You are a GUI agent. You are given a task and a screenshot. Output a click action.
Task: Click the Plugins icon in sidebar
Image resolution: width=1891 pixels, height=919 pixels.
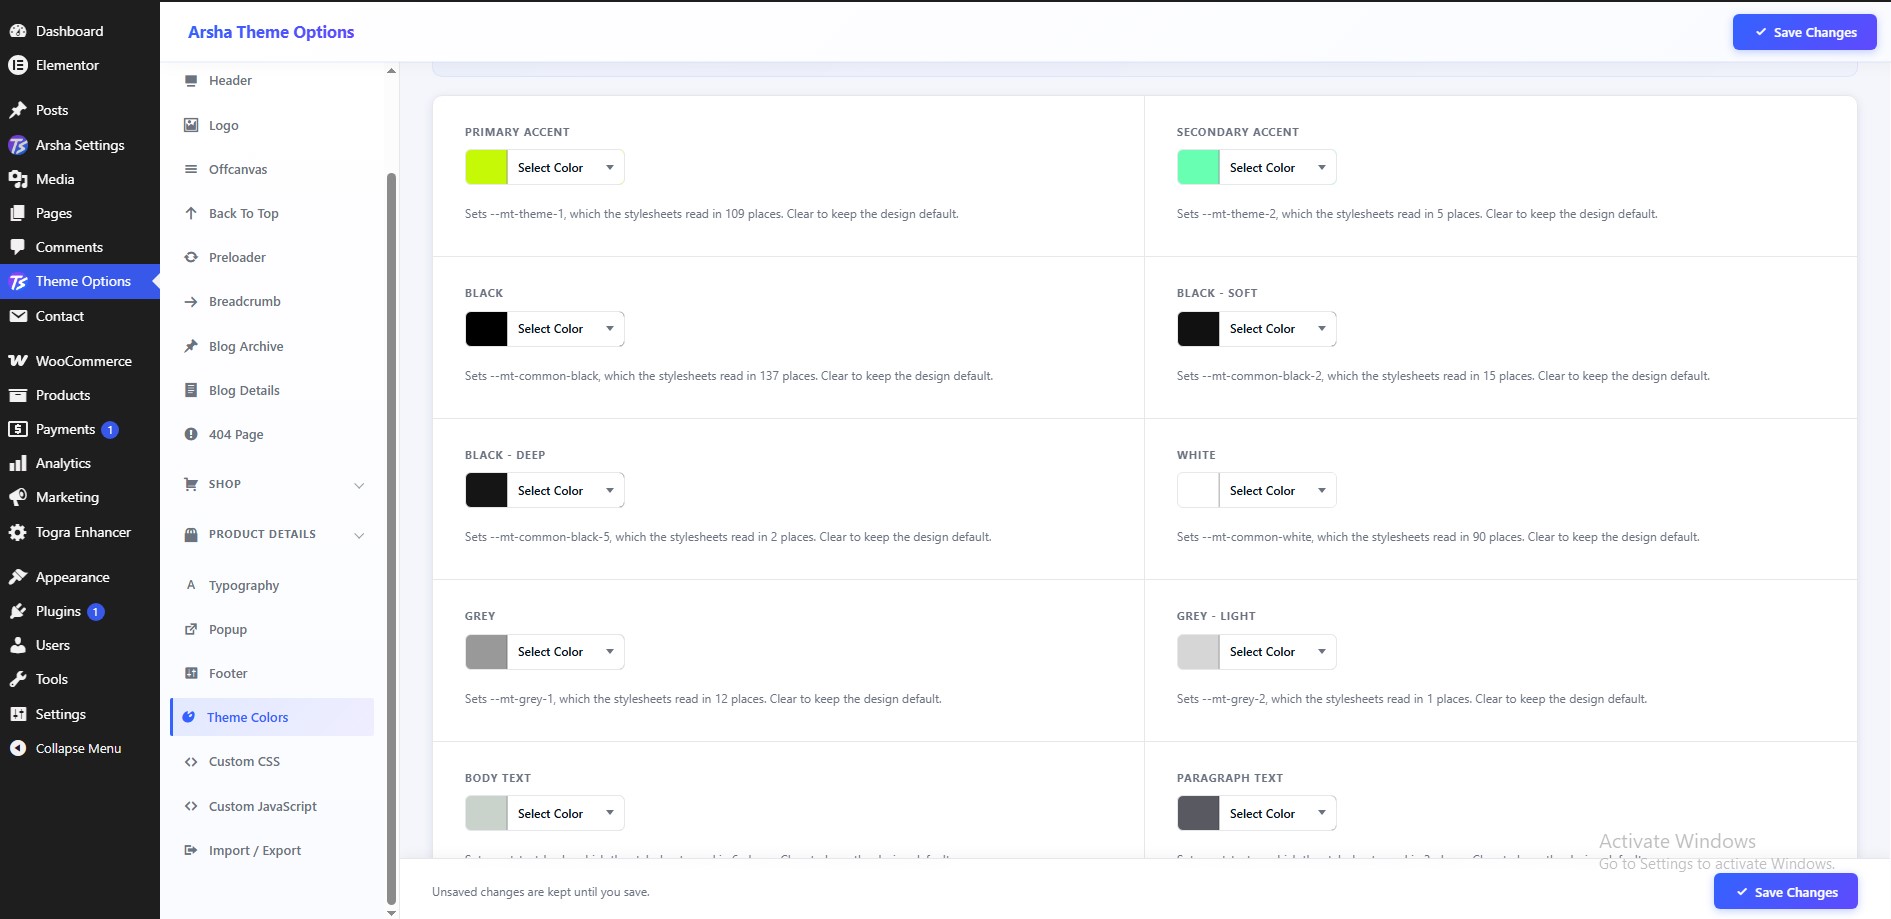(18, 611)
